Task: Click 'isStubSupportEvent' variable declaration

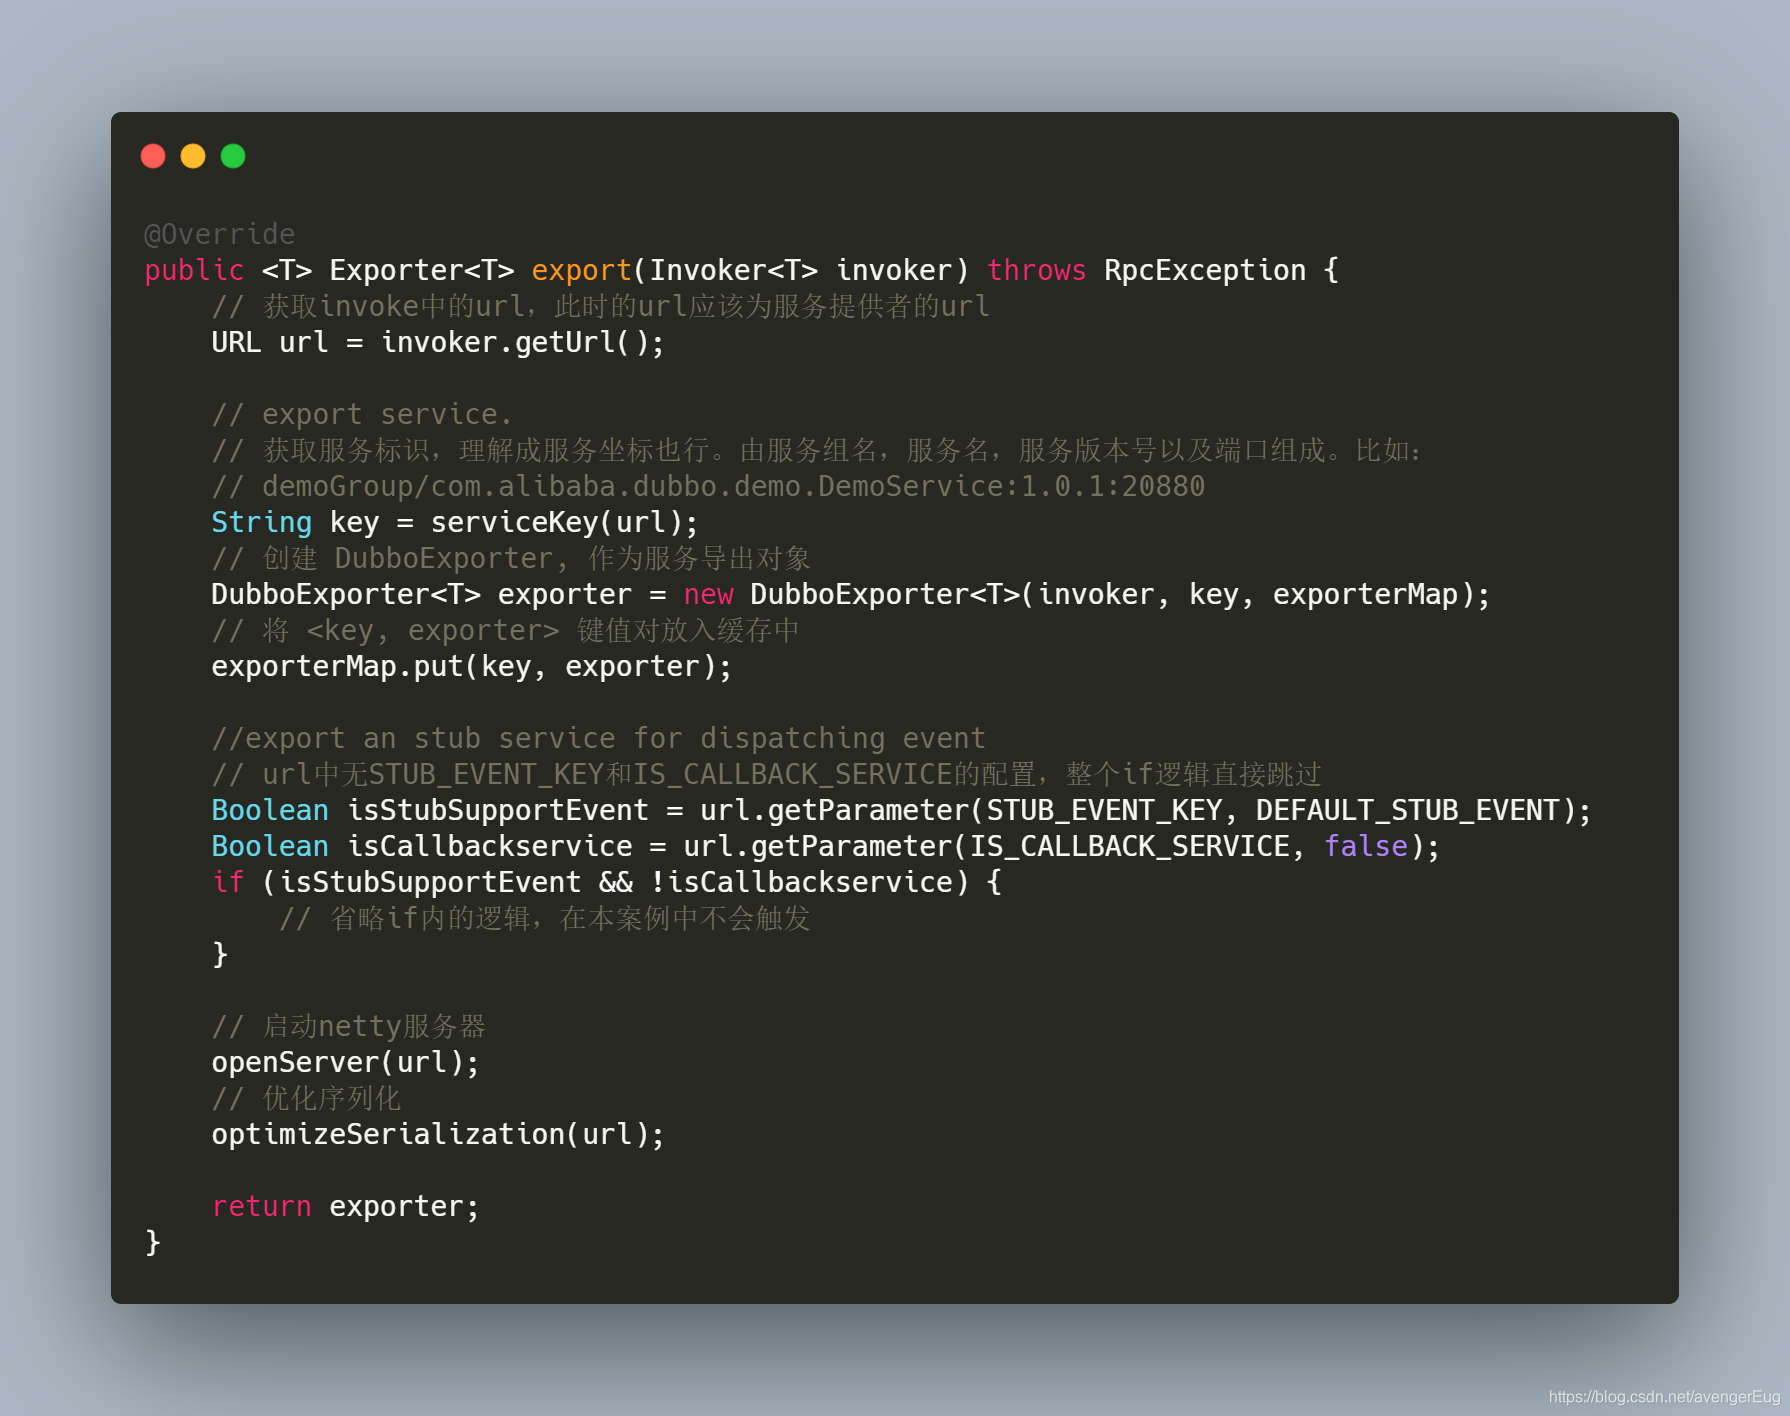Action: click(498, 810)
